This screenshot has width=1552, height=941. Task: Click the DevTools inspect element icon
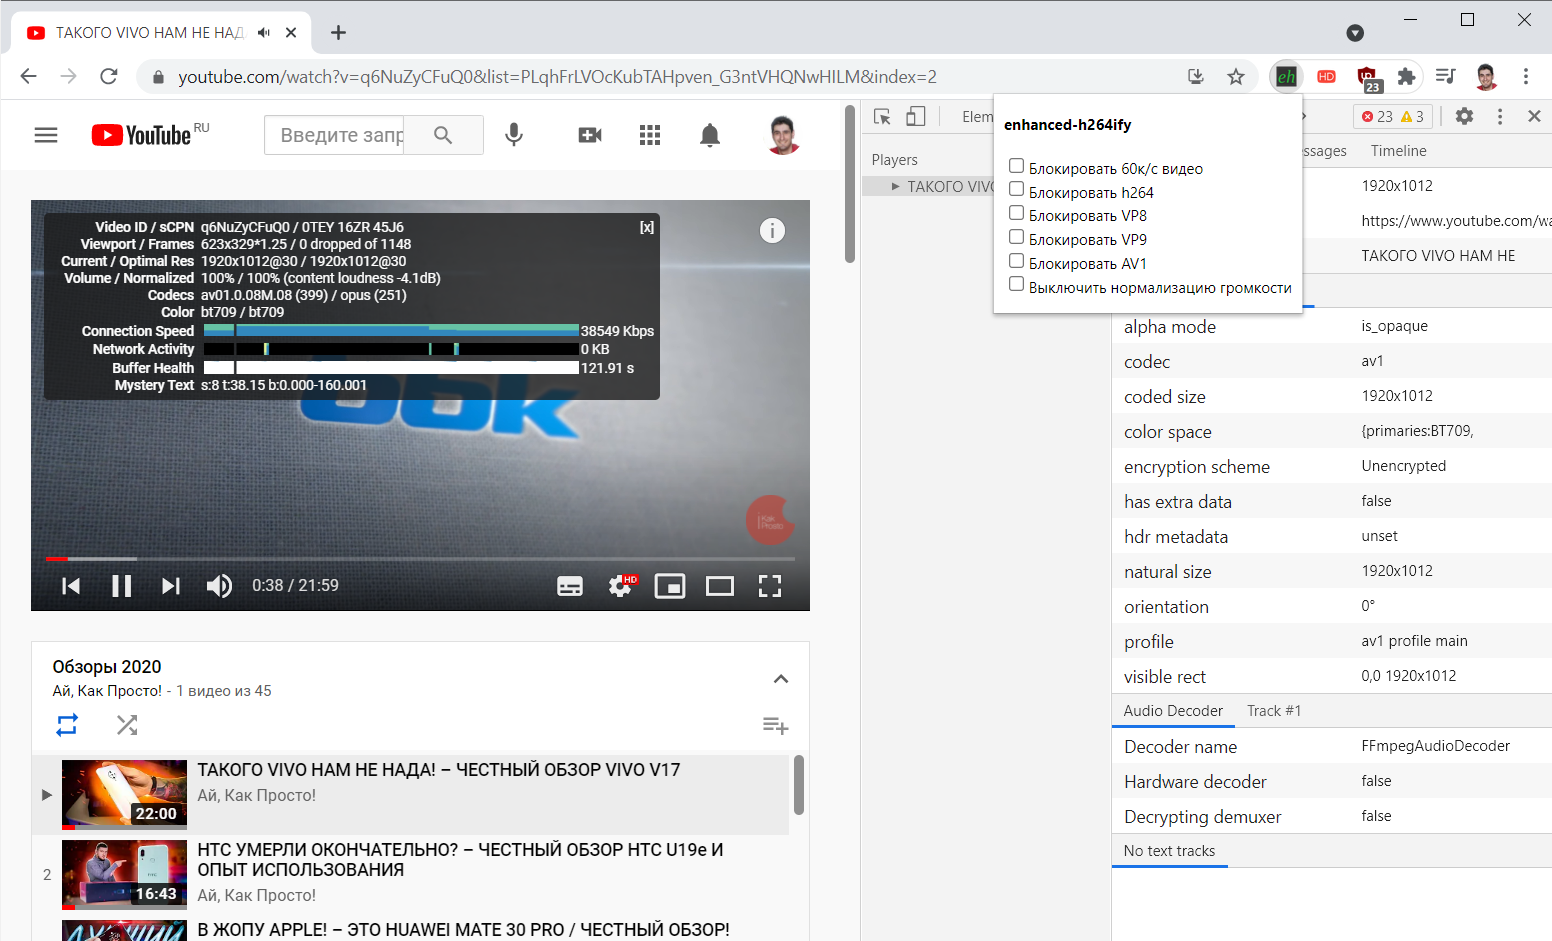882,117
